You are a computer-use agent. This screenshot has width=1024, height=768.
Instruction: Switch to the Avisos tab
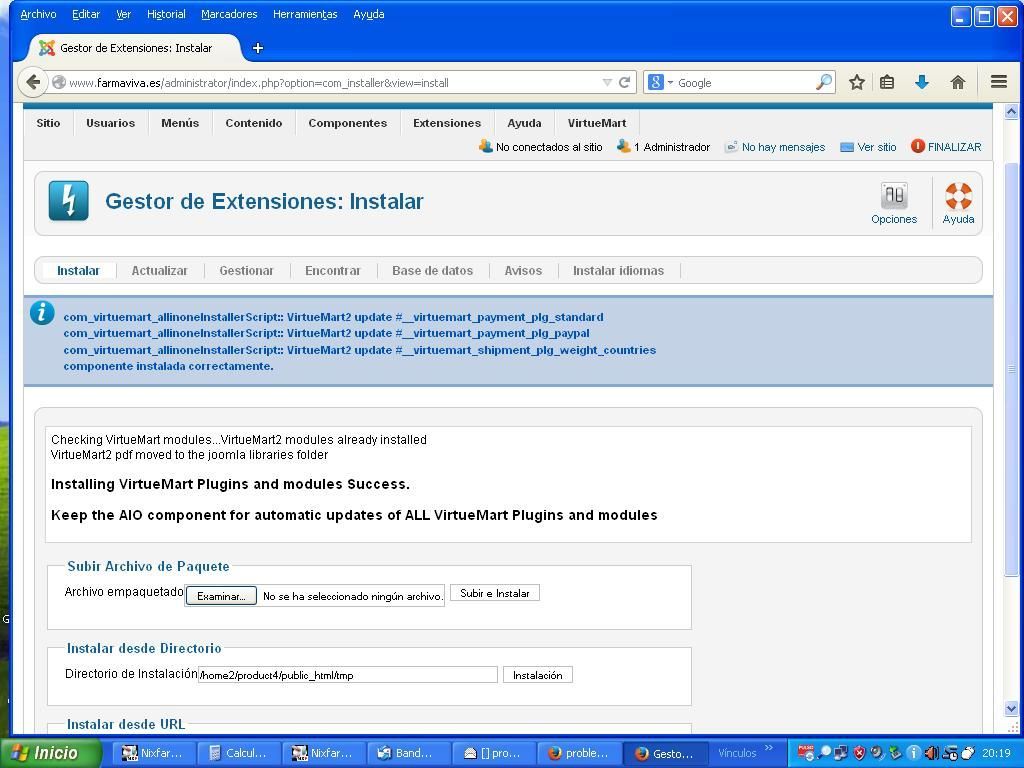(523, 270)
